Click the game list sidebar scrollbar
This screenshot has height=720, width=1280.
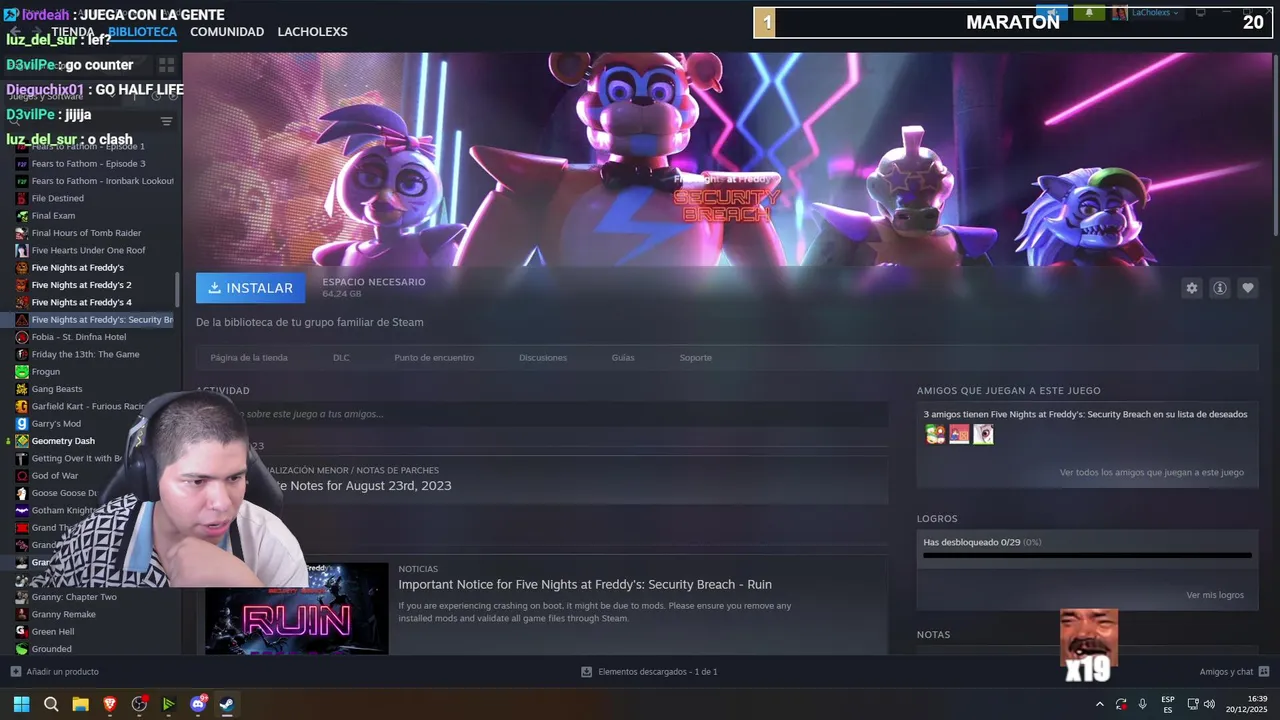(x=178, y=290)
